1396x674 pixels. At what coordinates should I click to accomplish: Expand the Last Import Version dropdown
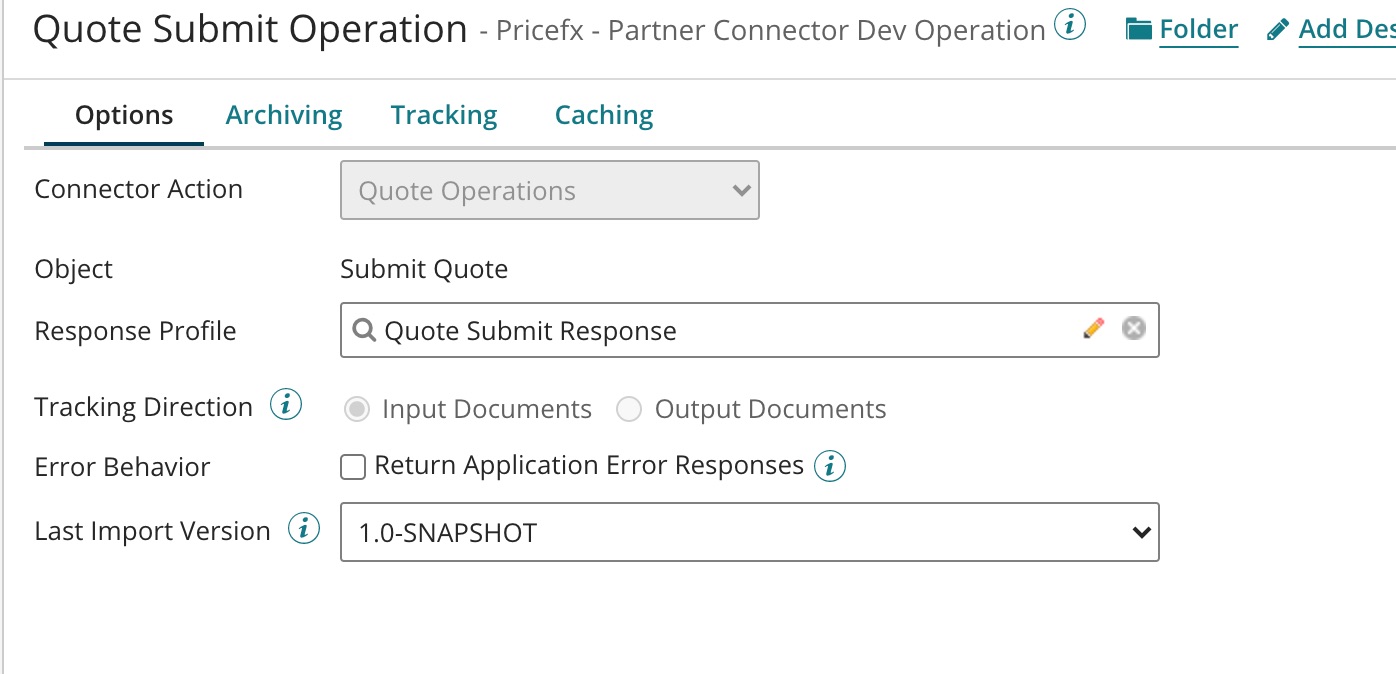click(x=749, y=532)
